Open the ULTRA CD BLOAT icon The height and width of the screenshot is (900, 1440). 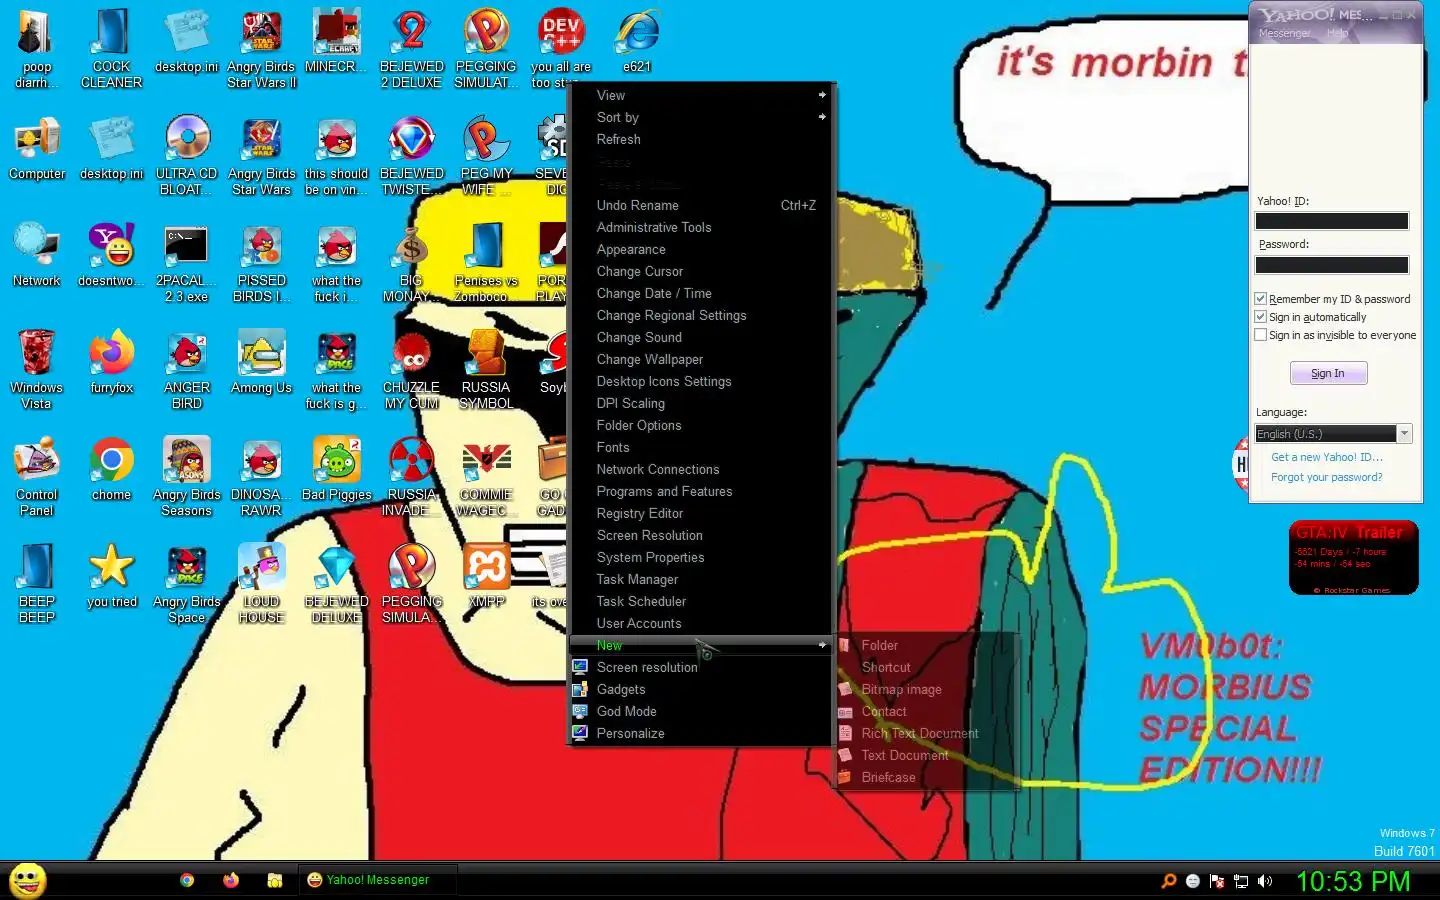187,154
